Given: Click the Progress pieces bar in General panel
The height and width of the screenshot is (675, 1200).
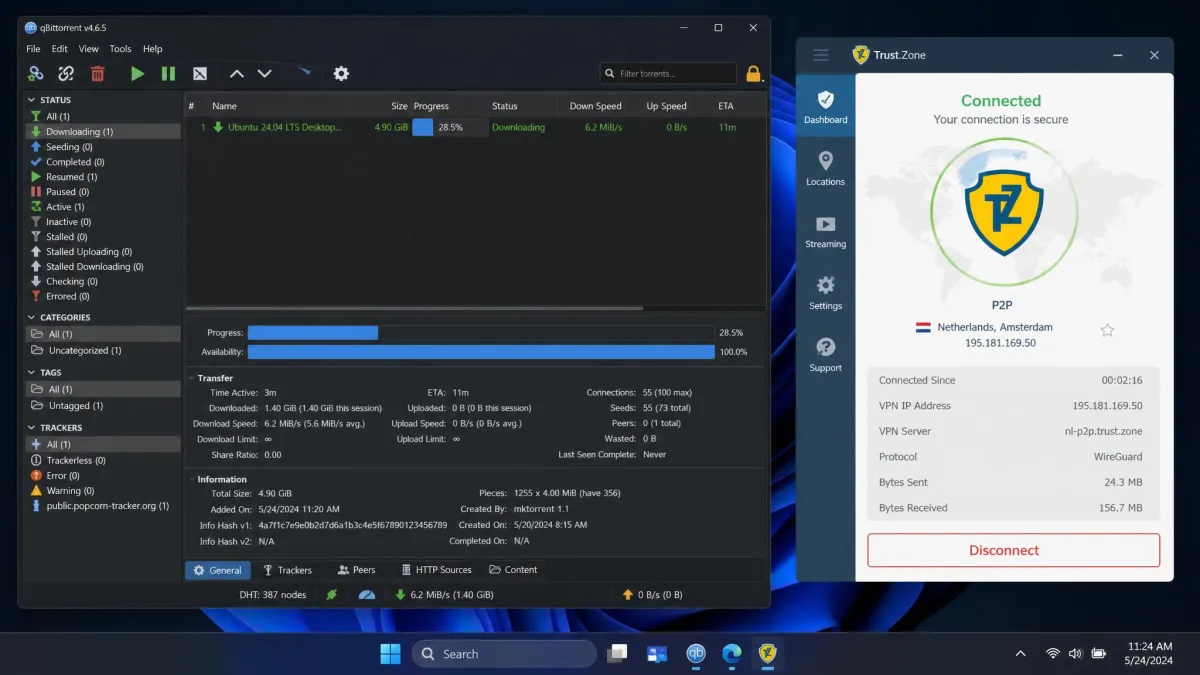Looking at the screenshot, I should coord(481,332).
